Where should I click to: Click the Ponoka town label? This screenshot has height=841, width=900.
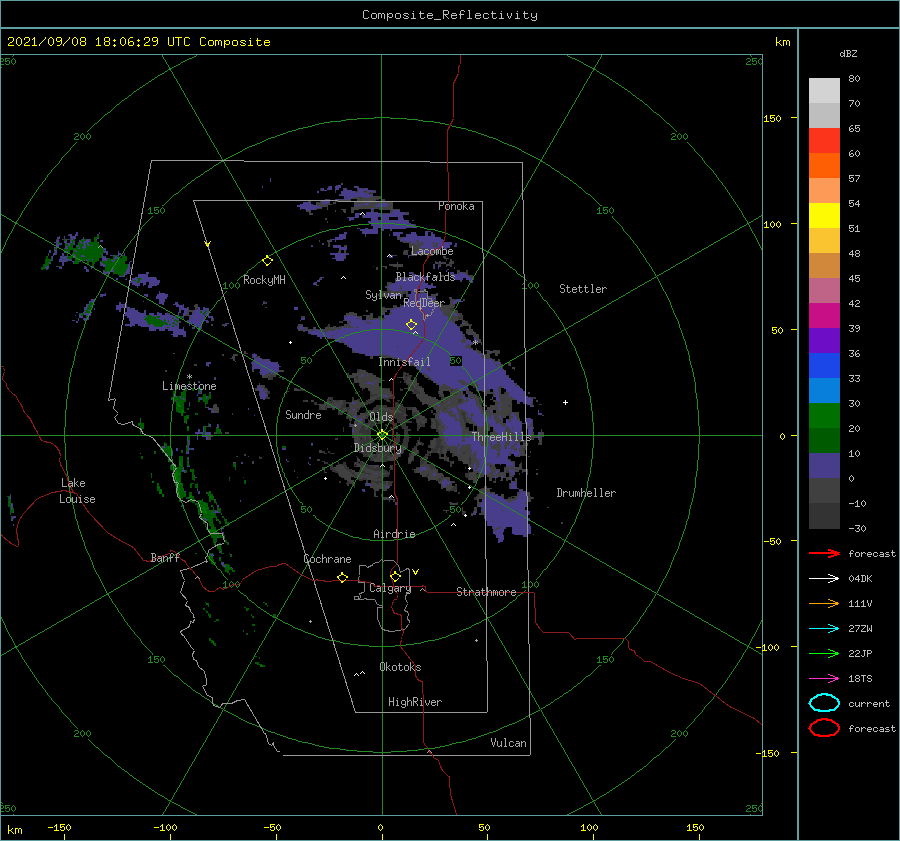click(x=456, y=206)
